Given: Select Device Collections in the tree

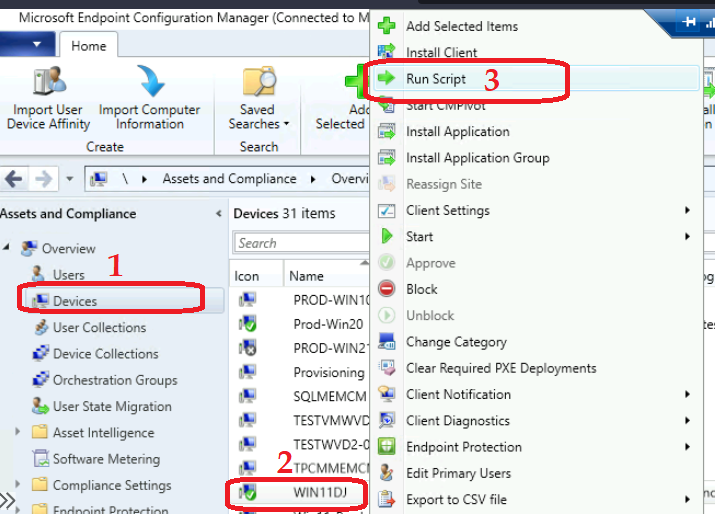Looking at the screenshot, I should point(106,353).
